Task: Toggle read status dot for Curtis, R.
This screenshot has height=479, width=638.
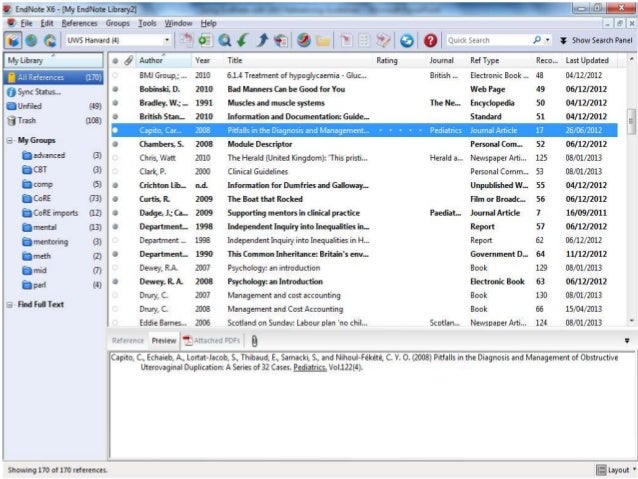Action: click(x=116, y=199)
